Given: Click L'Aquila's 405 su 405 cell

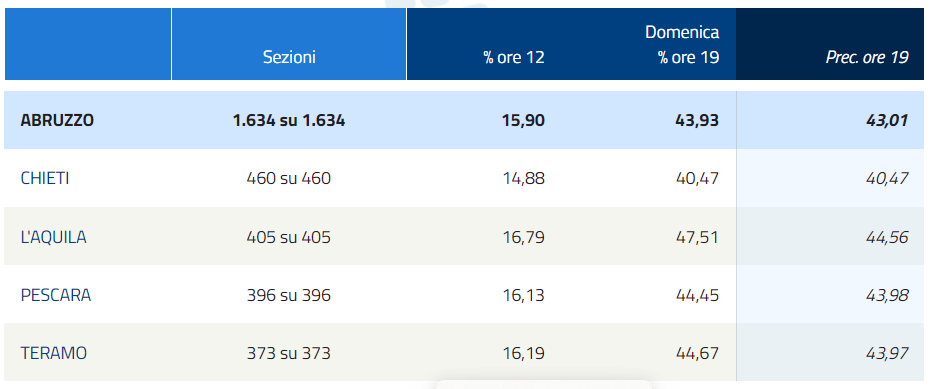Looking at the screenshot, I should [x=289, y=237].
